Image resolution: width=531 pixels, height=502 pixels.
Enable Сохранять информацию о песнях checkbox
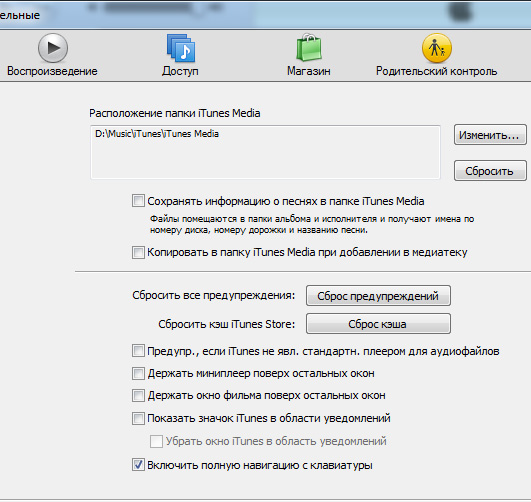point(138,201)
